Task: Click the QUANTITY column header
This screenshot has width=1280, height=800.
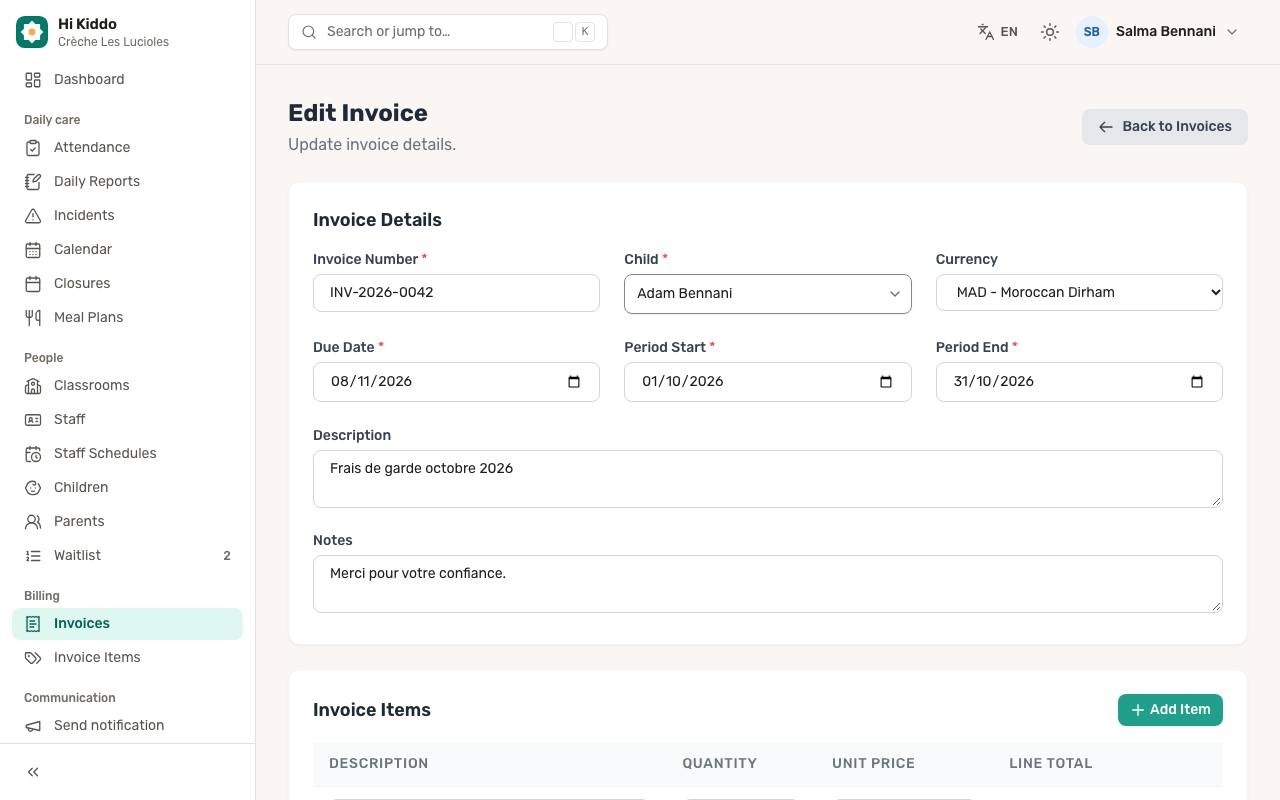Action: 719,763
